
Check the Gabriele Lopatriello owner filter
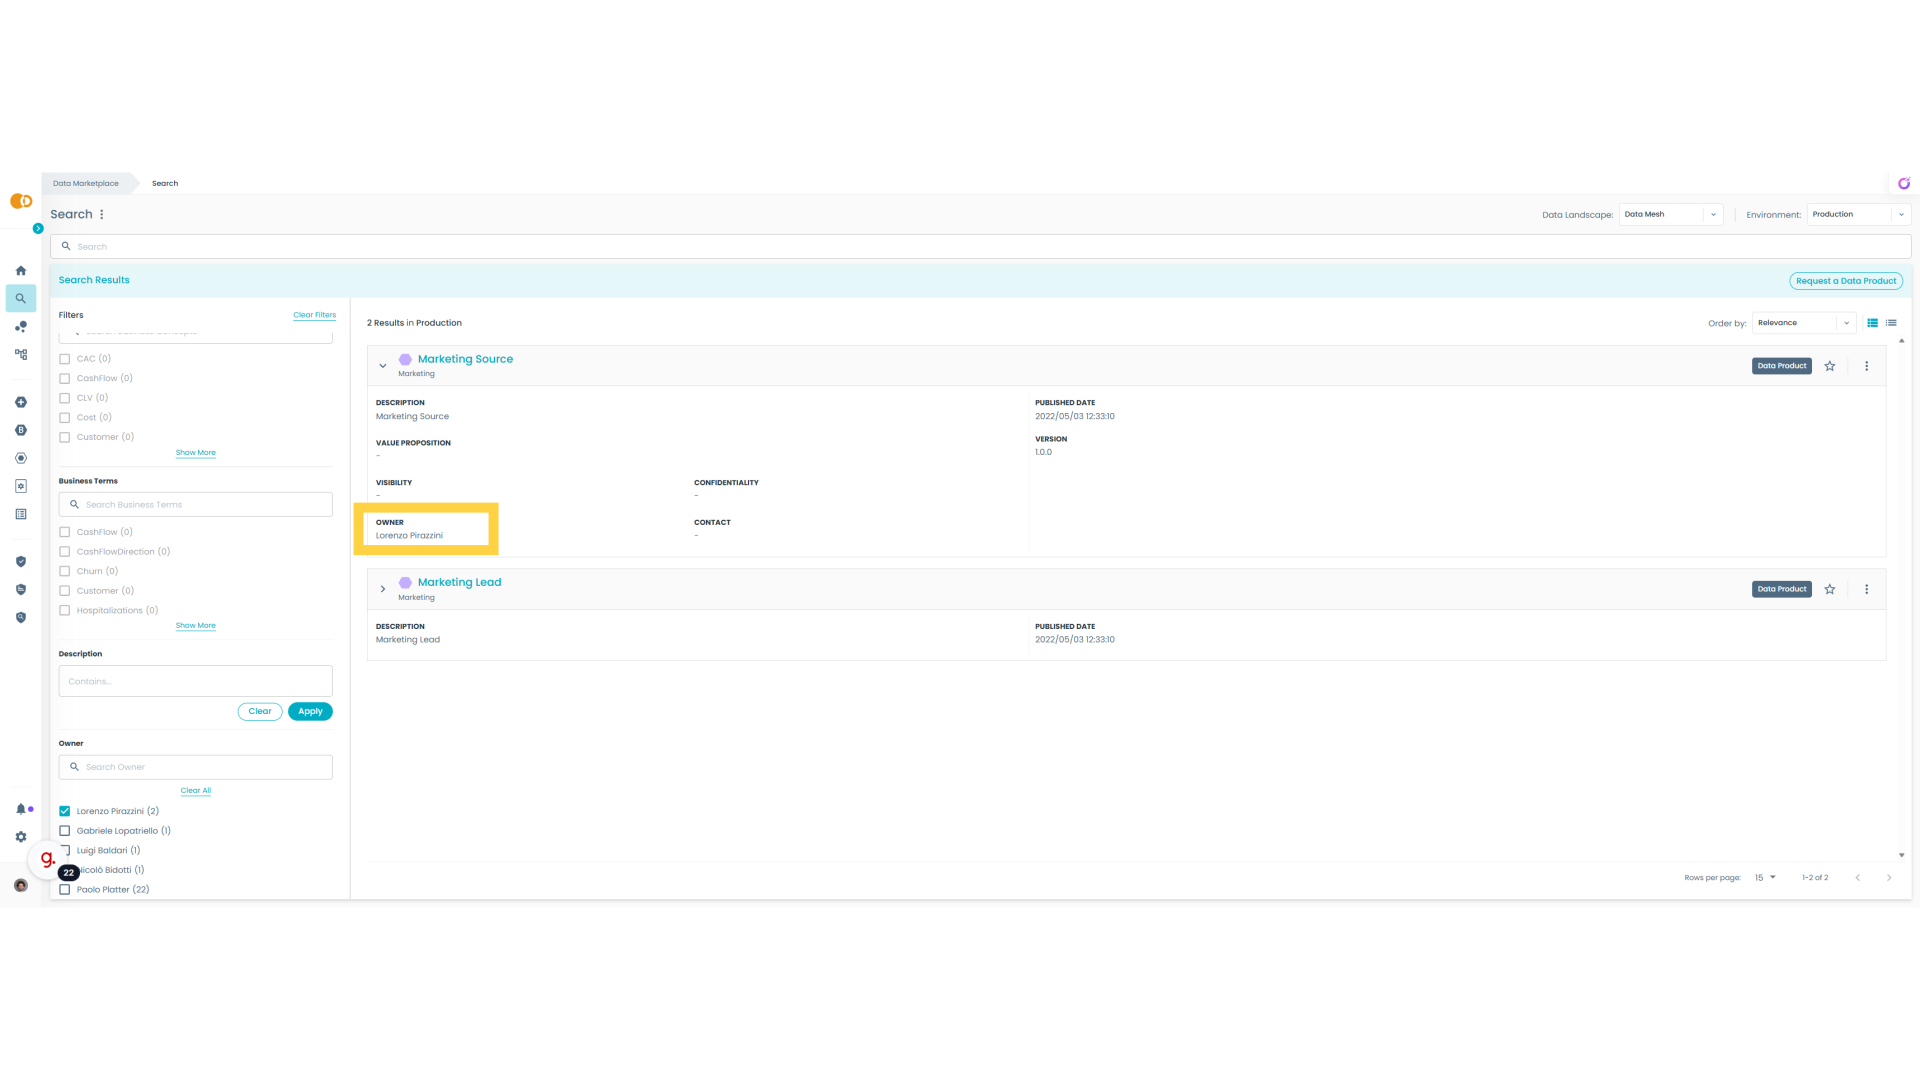pos(65,831)
